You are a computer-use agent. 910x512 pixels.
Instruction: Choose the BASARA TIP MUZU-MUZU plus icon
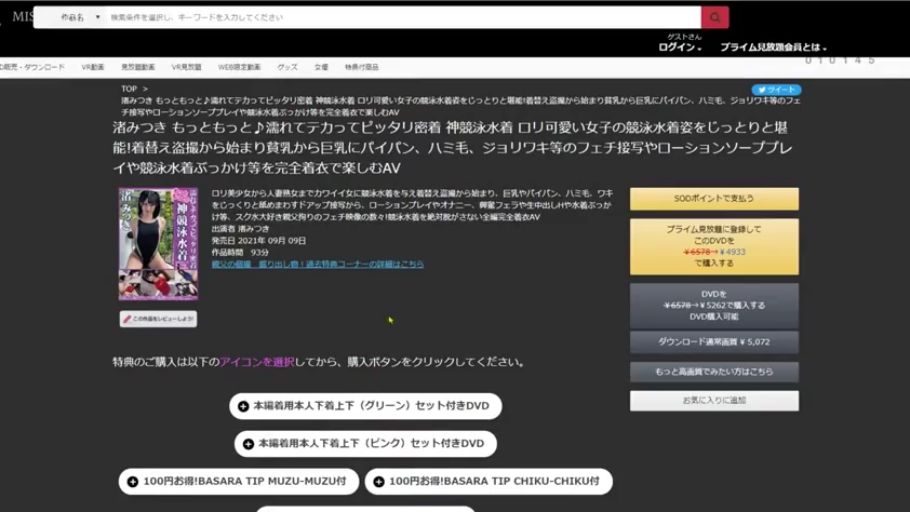(132, 481)
